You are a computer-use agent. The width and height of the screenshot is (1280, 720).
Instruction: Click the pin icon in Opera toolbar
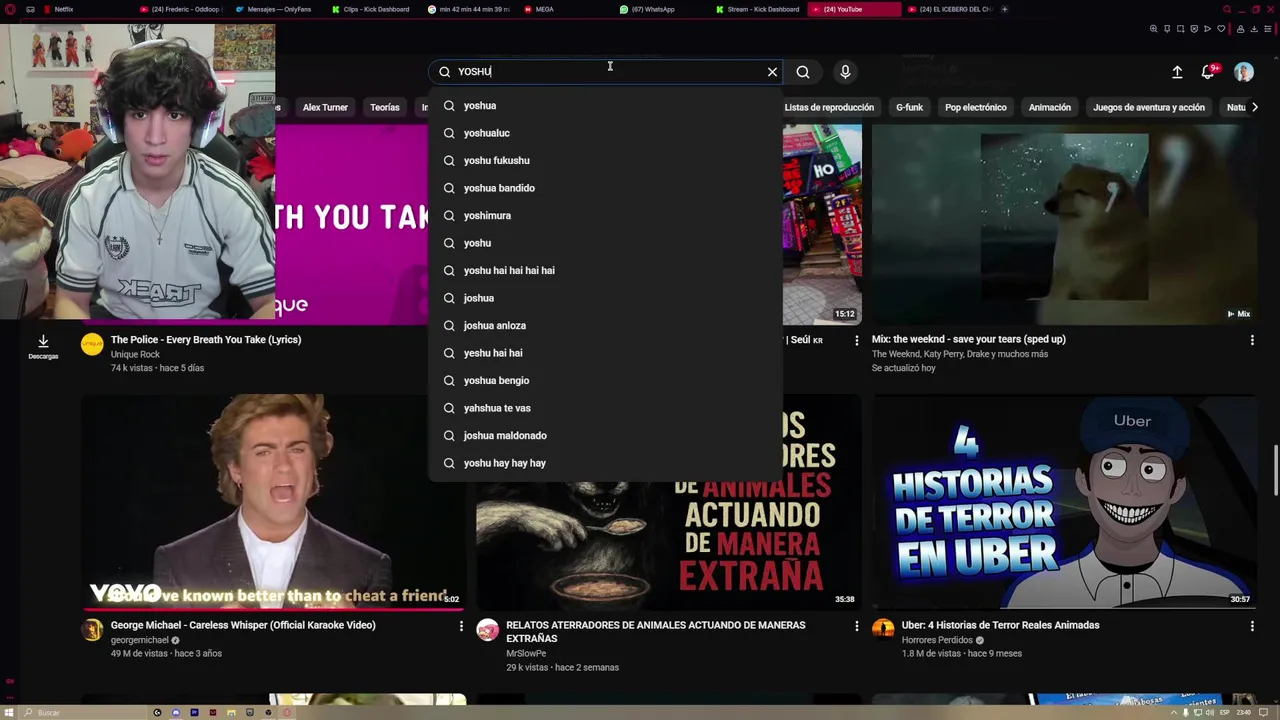1167,29
